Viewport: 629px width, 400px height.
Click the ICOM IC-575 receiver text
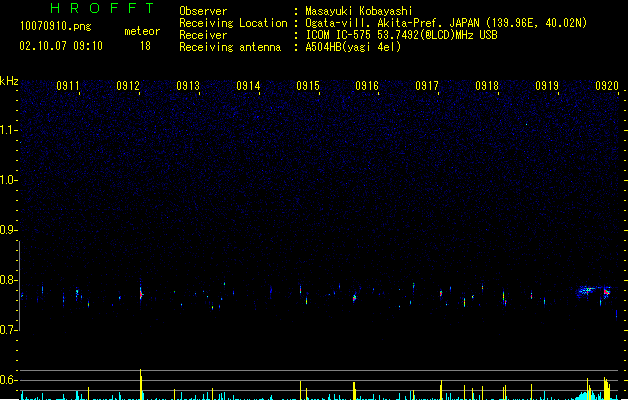click(x=401, y=35)
